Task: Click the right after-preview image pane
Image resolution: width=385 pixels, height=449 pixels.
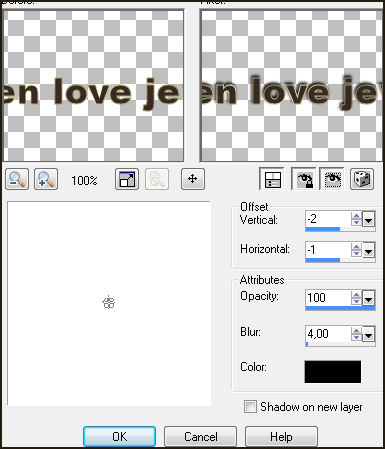Action: coord(291,86)
